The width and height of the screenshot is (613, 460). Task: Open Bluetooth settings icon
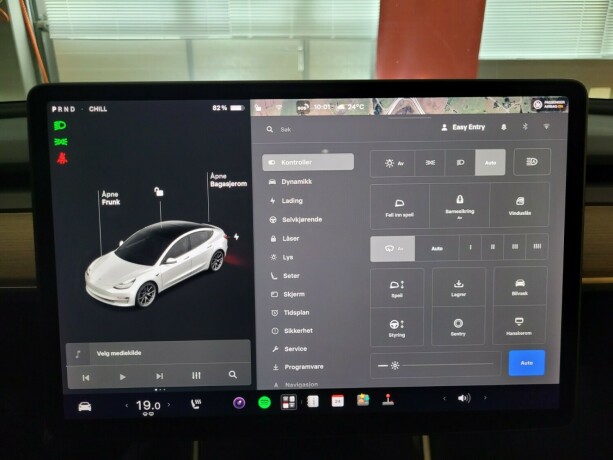525,127
